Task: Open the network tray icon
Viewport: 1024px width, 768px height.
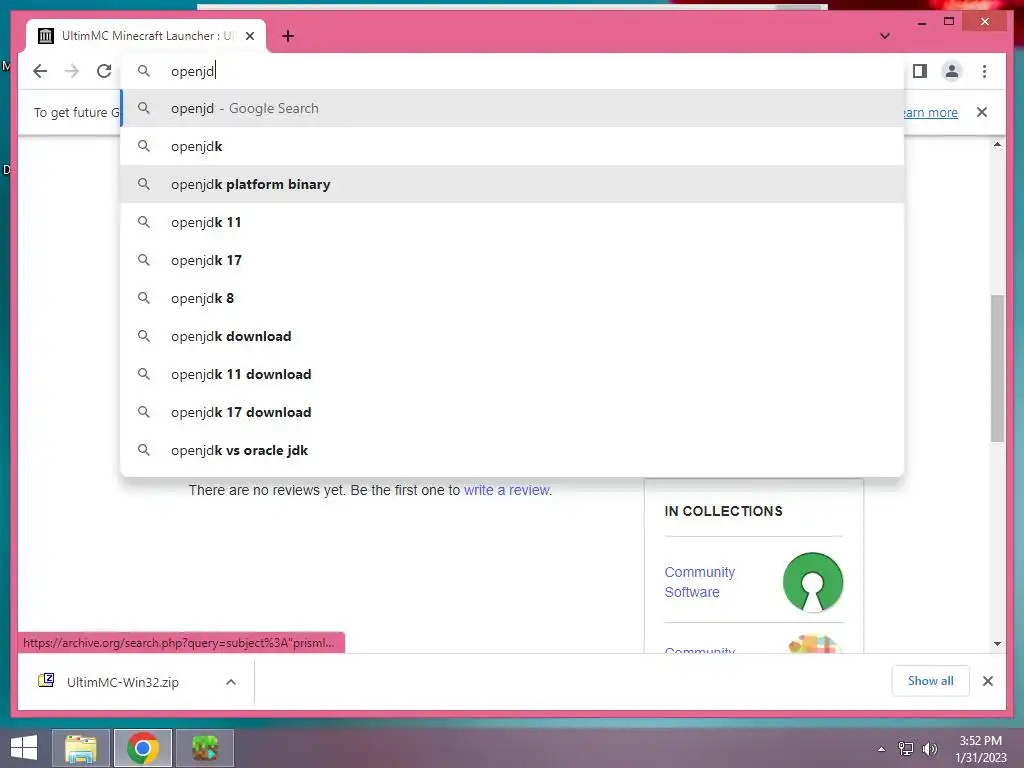Action: pos(906,749)
